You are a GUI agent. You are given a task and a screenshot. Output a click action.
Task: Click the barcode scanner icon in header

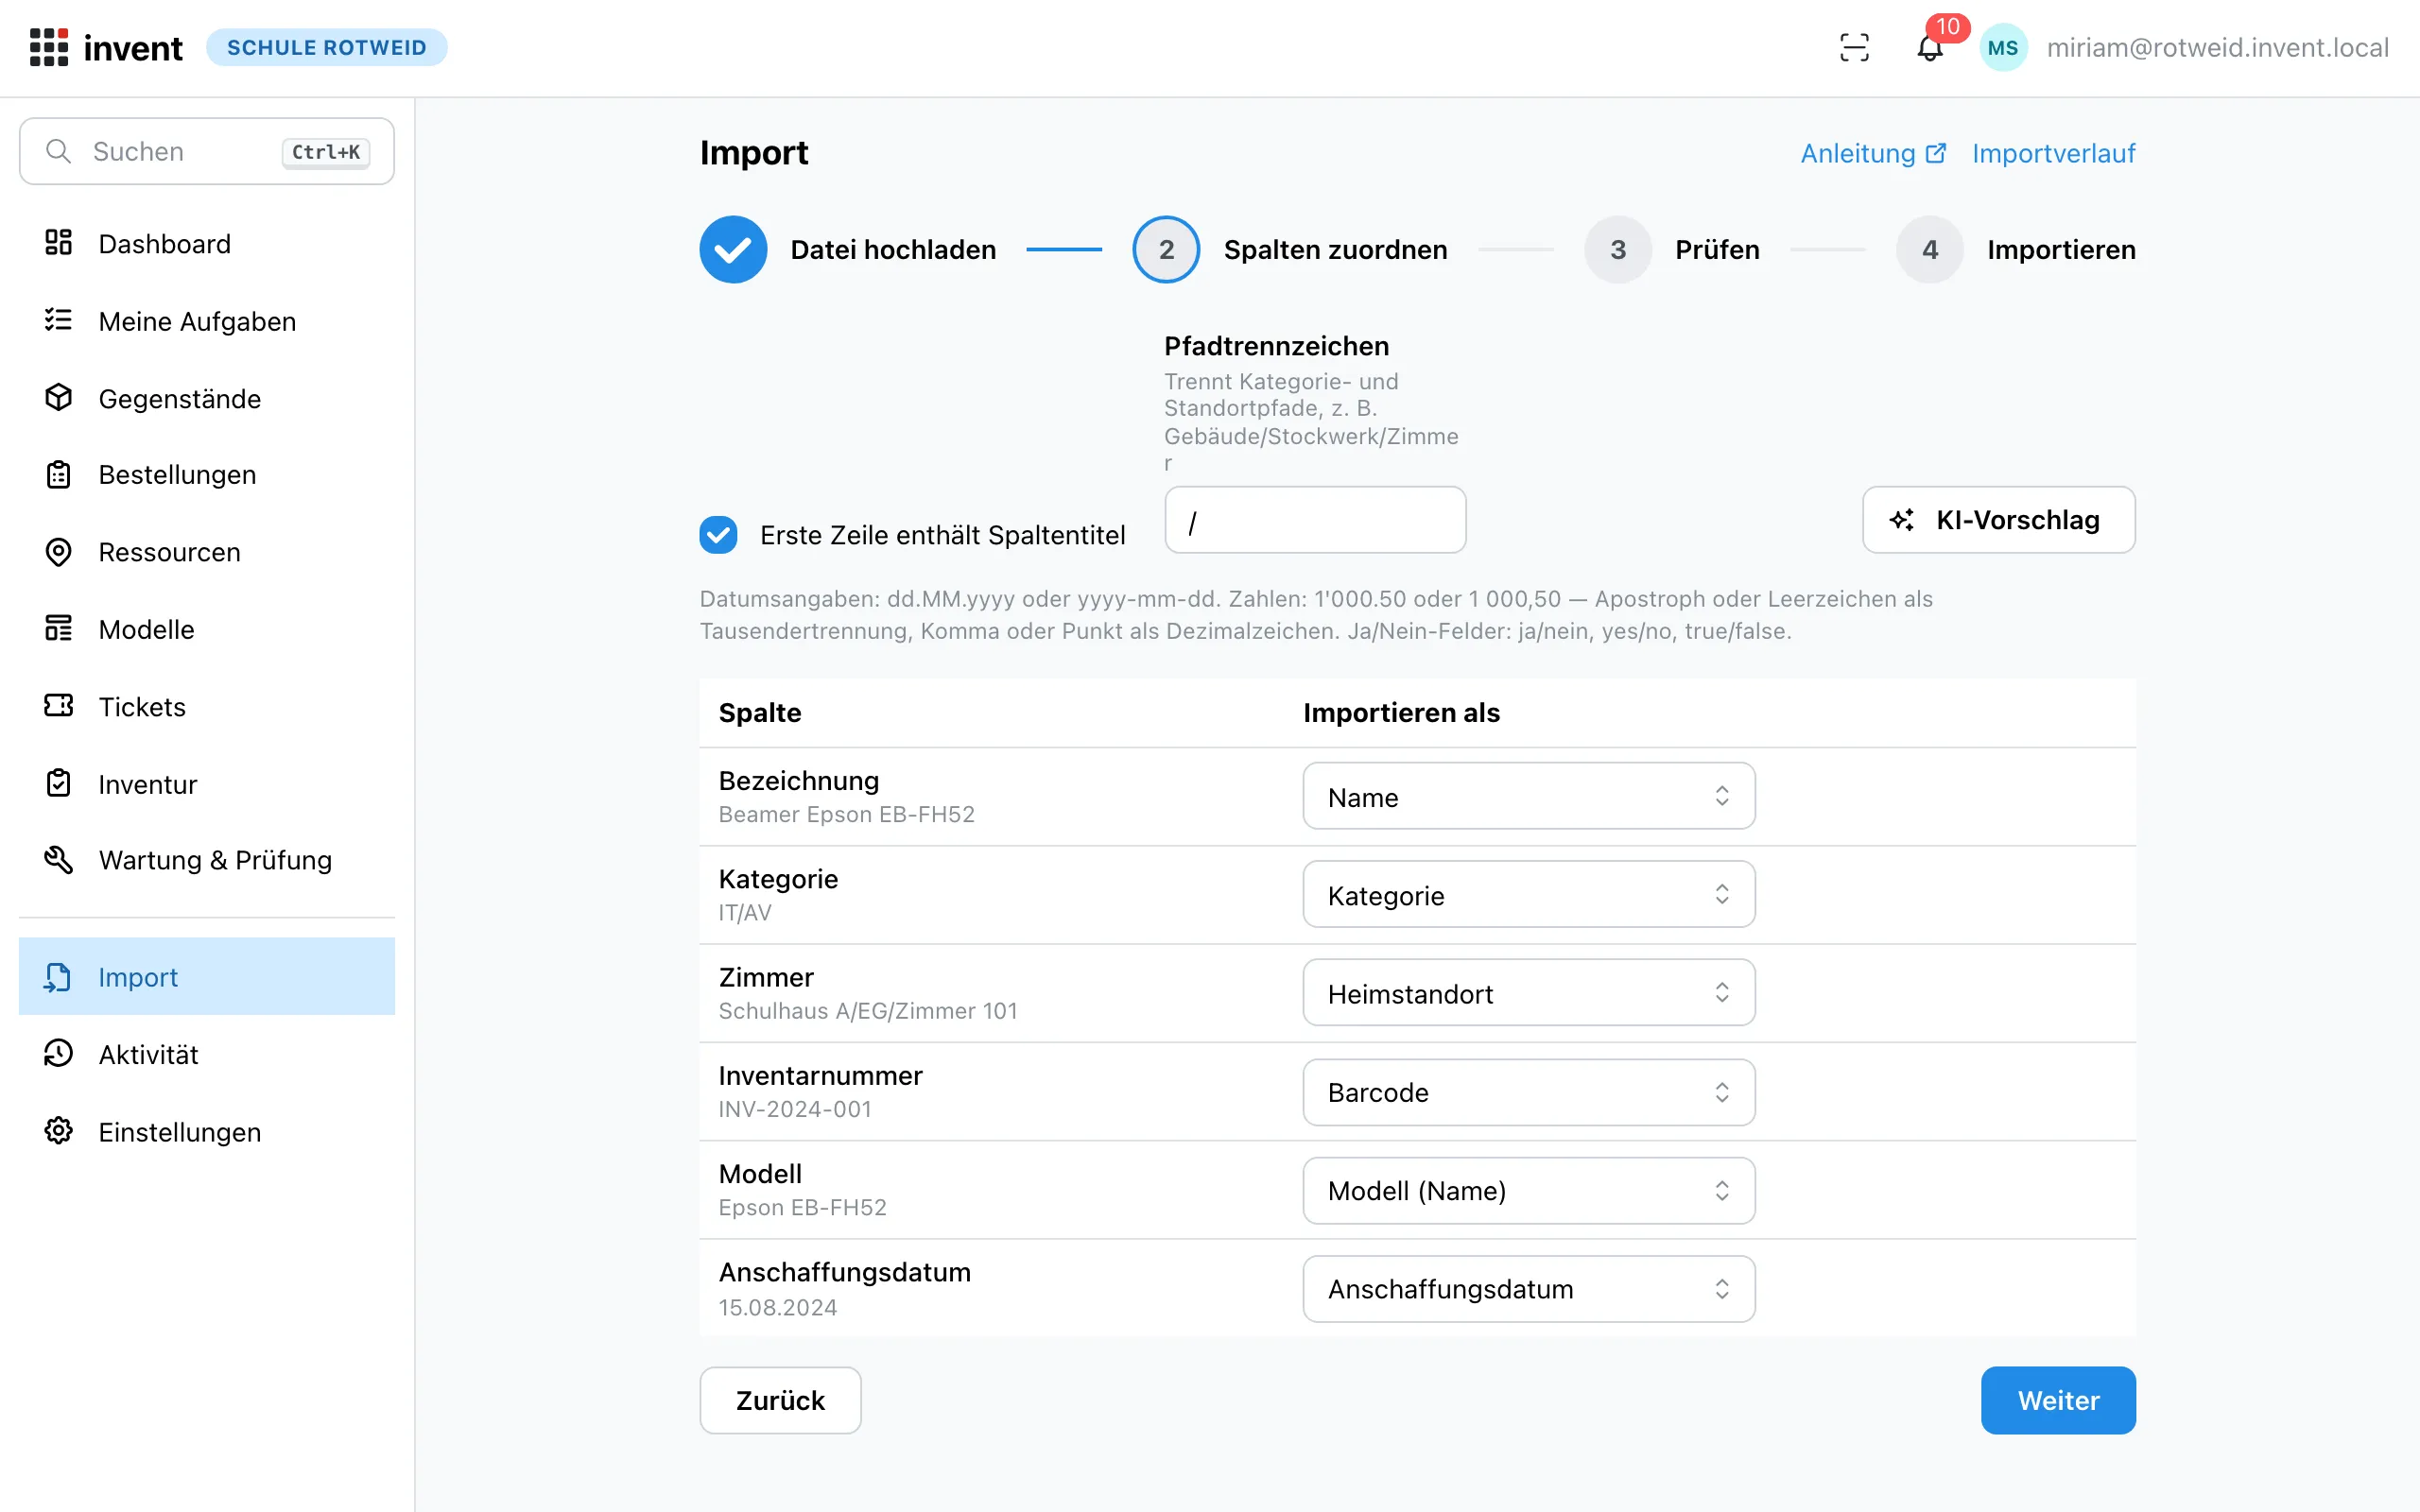(1854, 47)
